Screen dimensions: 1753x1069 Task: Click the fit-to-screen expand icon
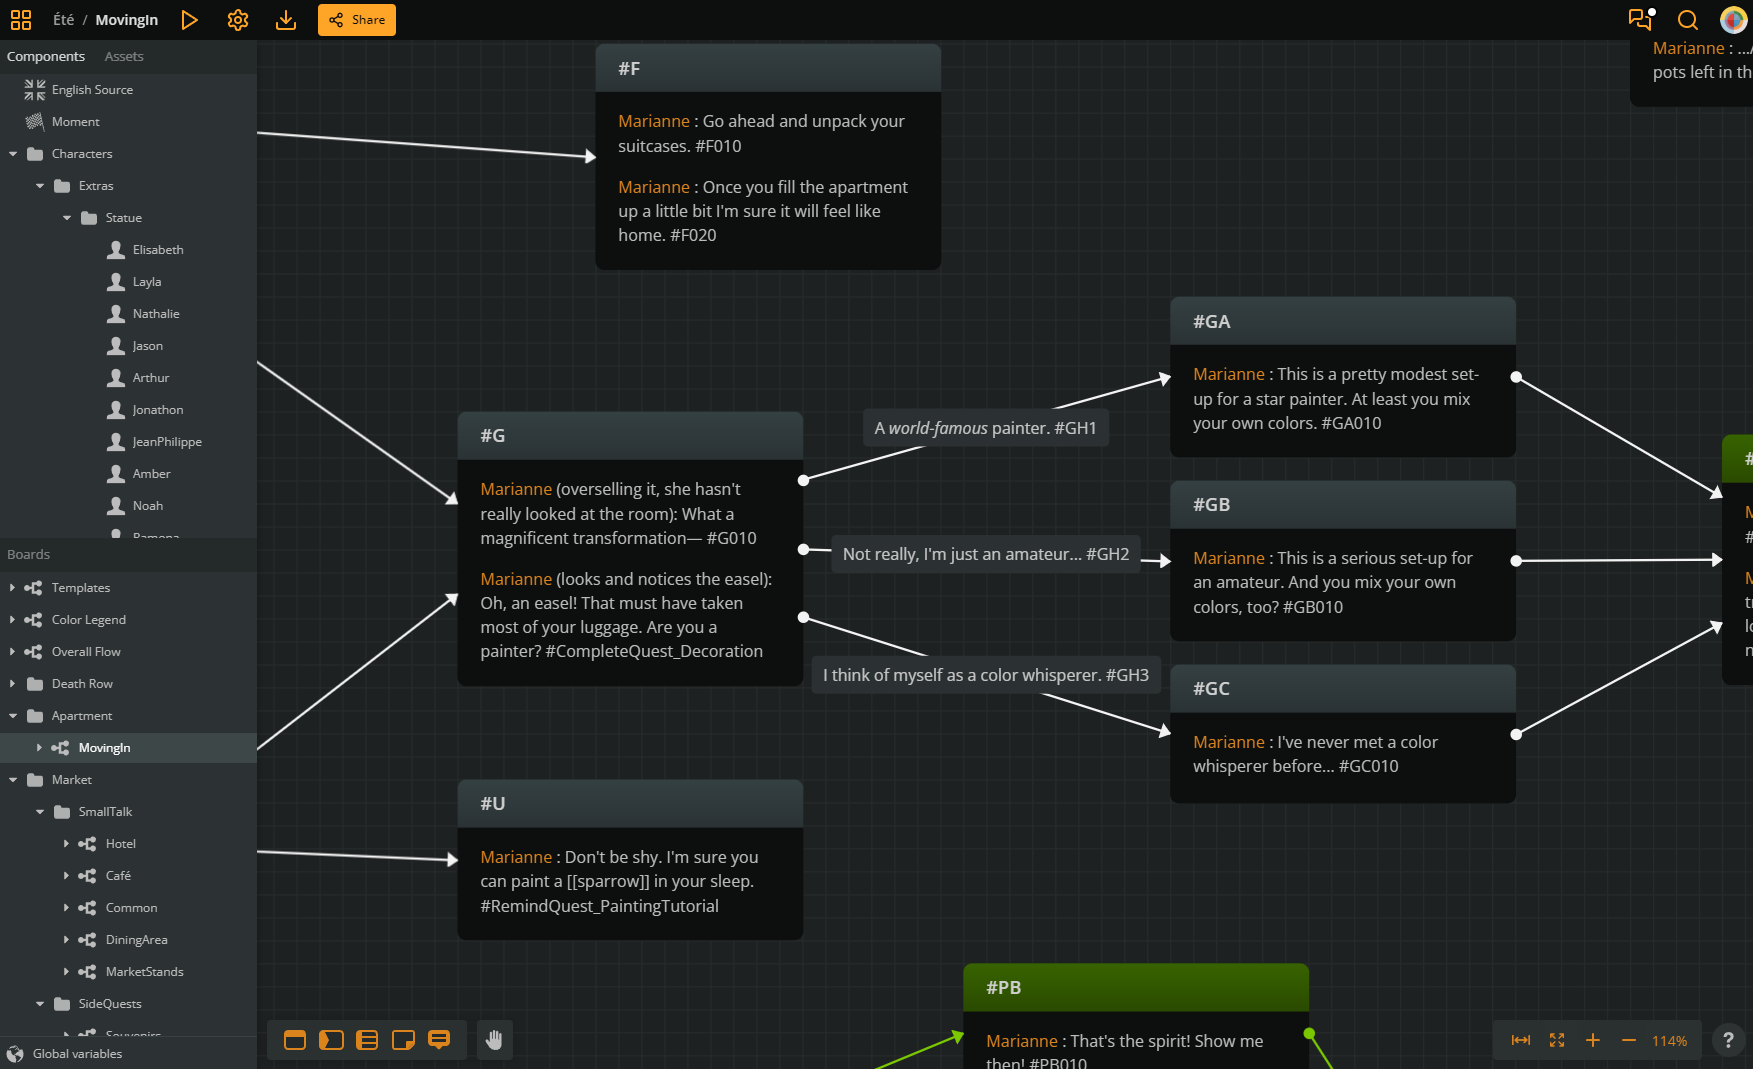(x=1557, y=1040)
